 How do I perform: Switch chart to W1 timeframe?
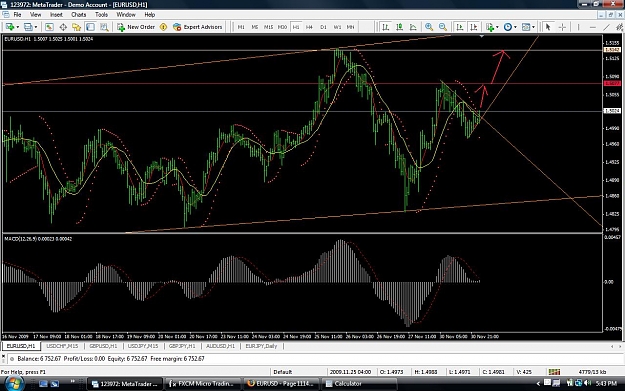click(x=337, y=27)
